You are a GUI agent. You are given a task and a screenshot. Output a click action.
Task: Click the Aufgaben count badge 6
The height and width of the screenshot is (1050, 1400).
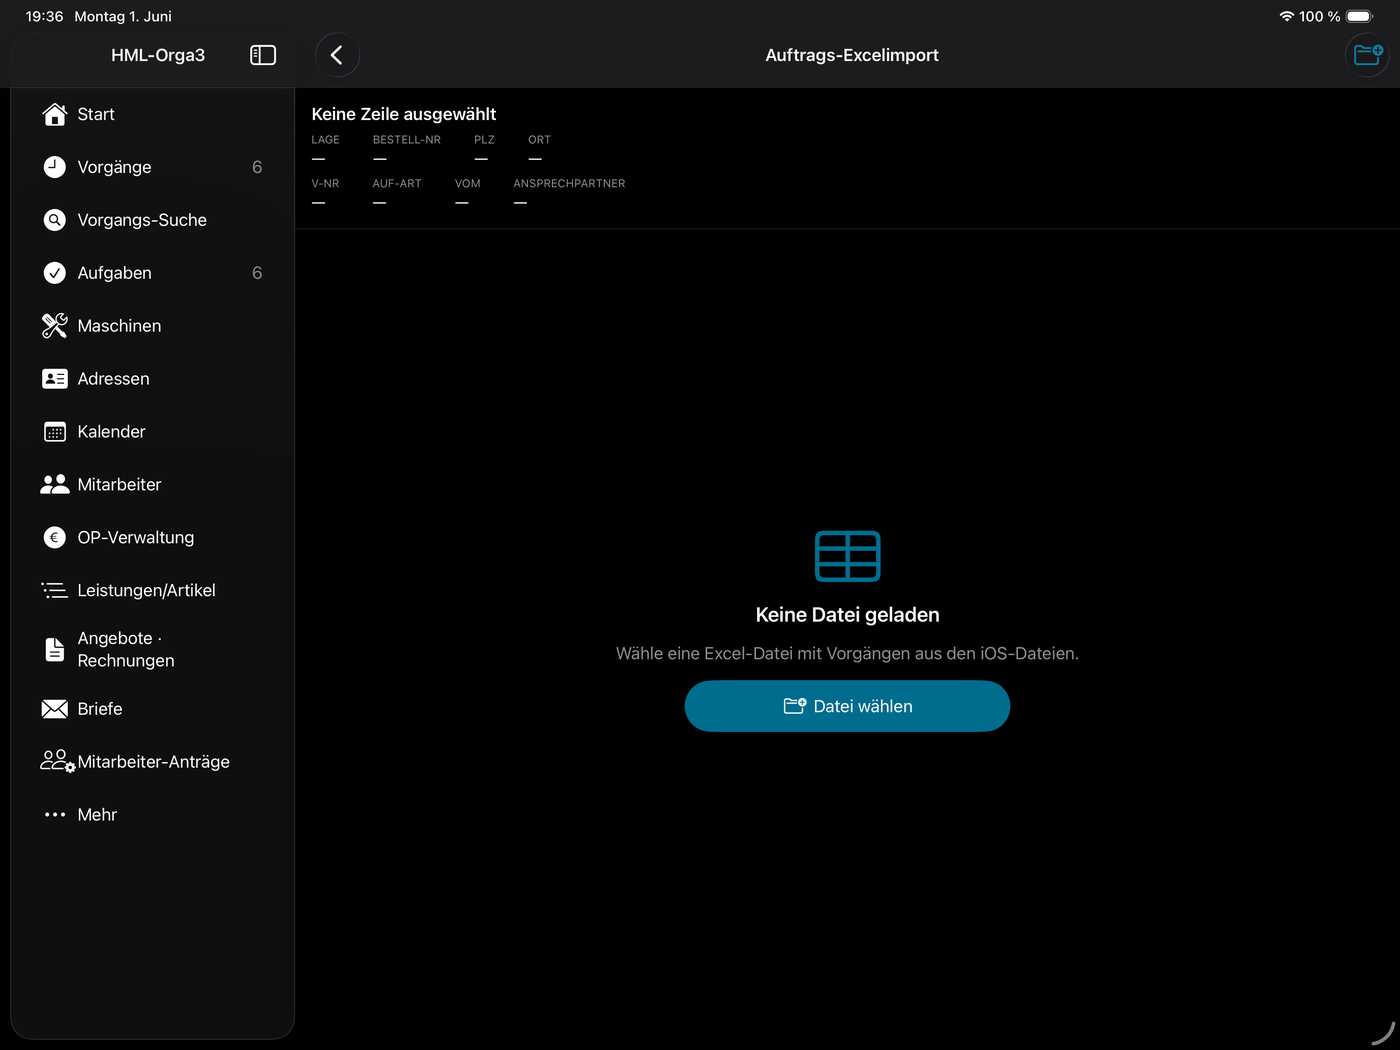pyautogui.click(x=257, y=273)
